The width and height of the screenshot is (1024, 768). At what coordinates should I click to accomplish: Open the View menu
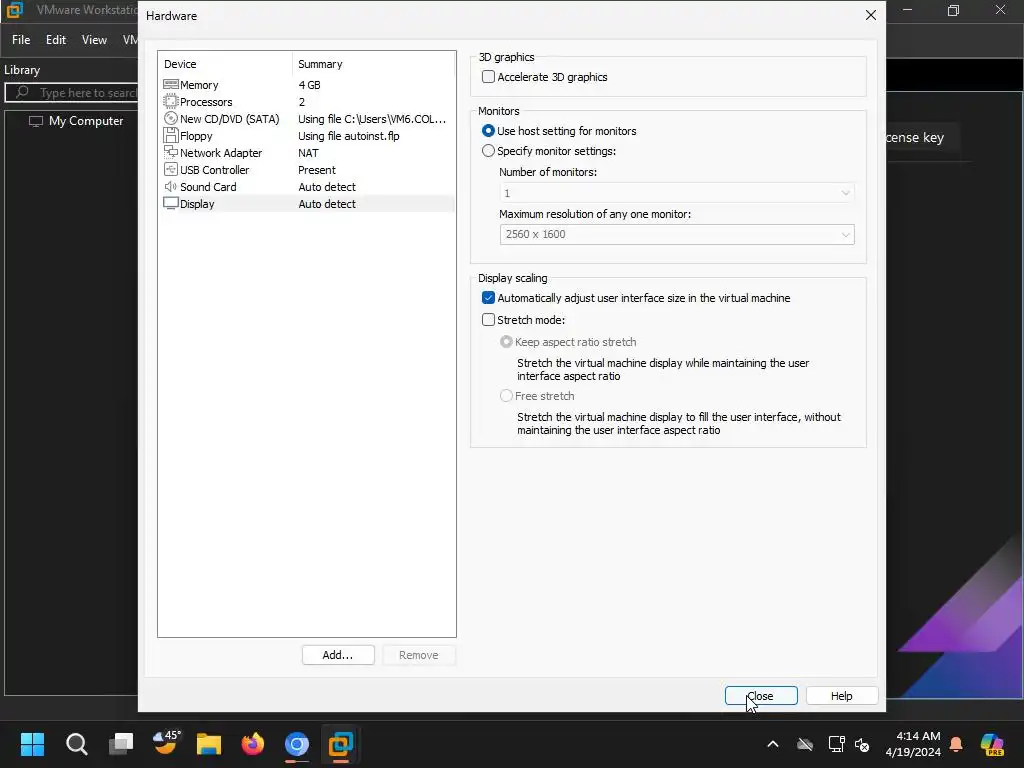click(x=94, y=40)
